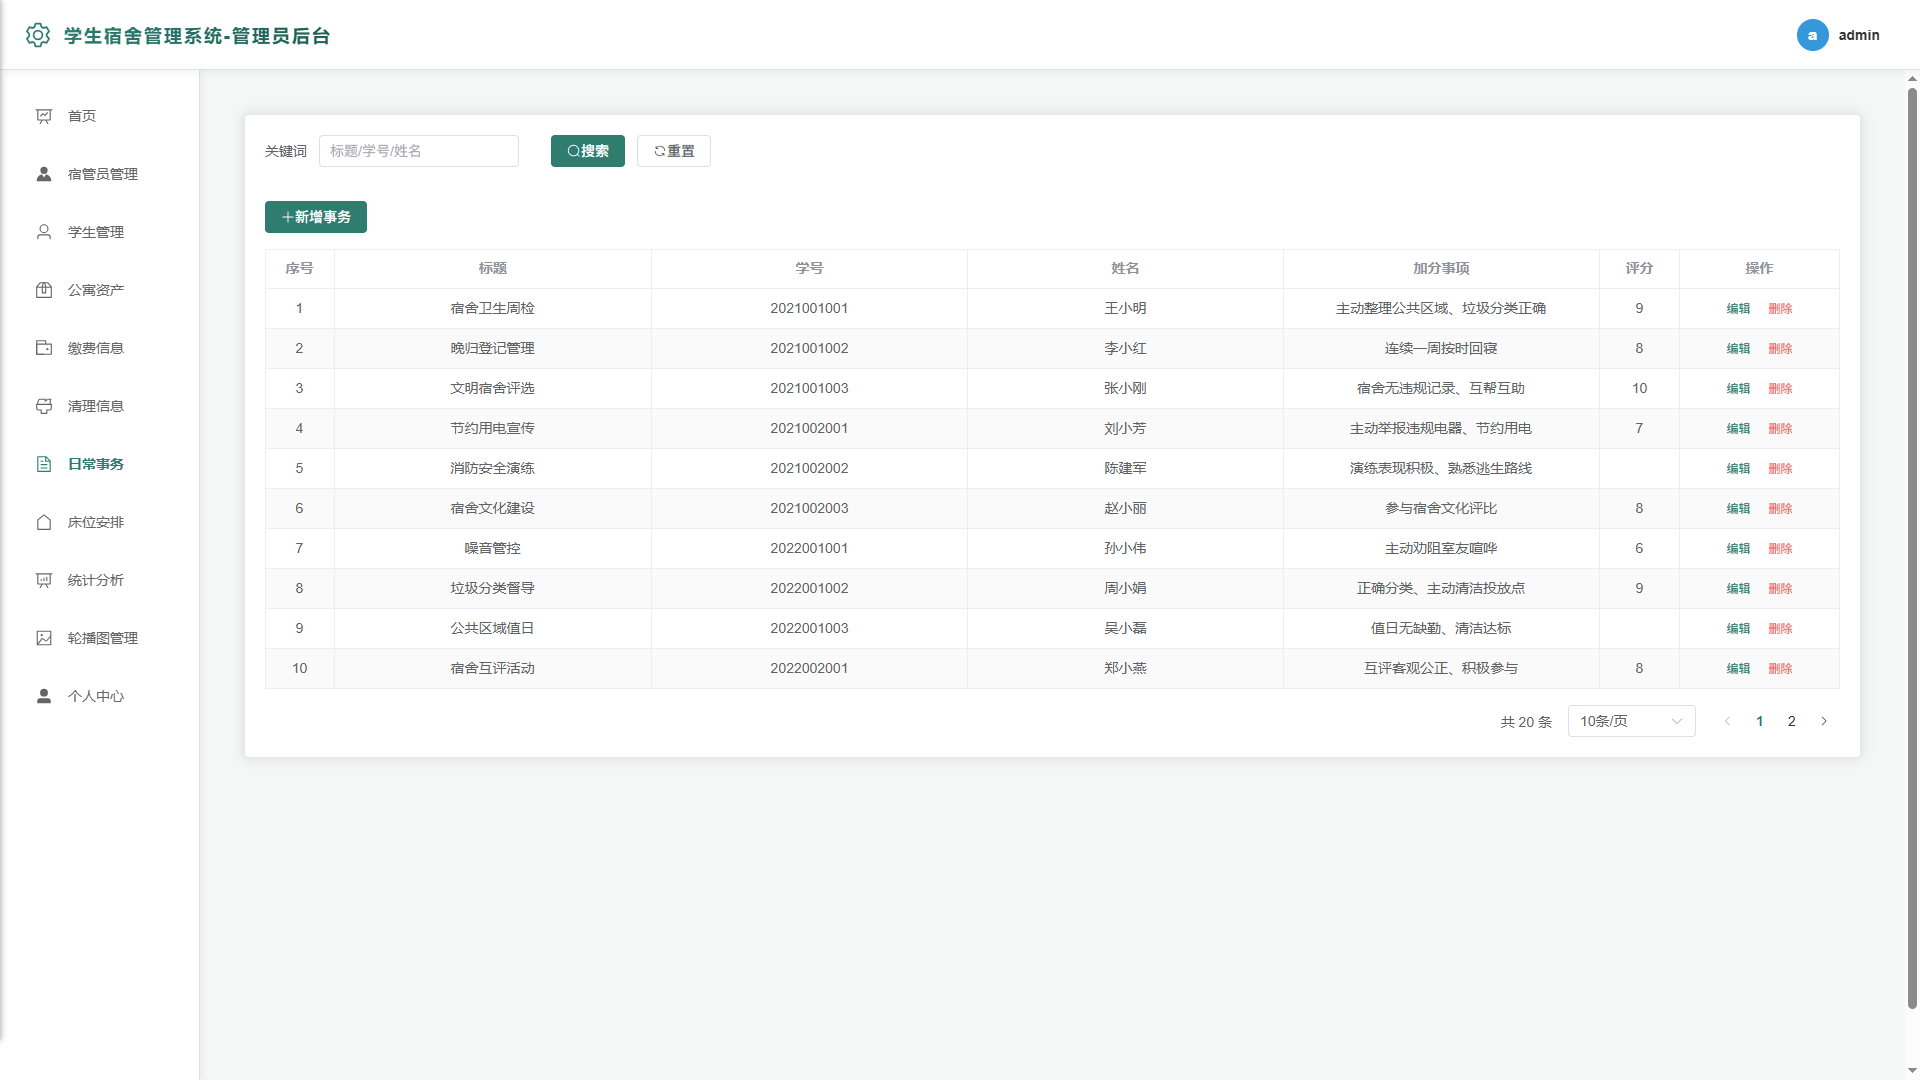Delete the 晚归登记管理 row
Screen dimensions: 1920x1080
(x=1780, y=349)
